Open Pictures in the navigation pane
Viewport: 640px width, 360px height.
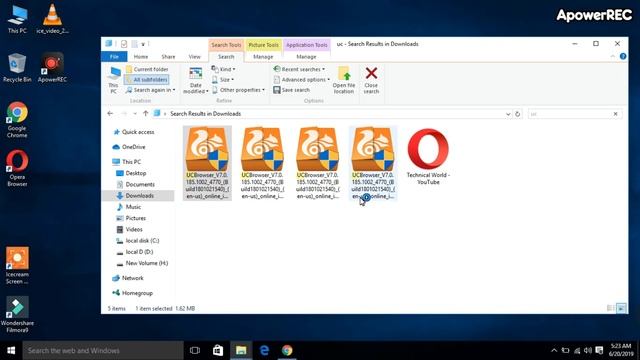pyautogui.click(x=131, y=218)
